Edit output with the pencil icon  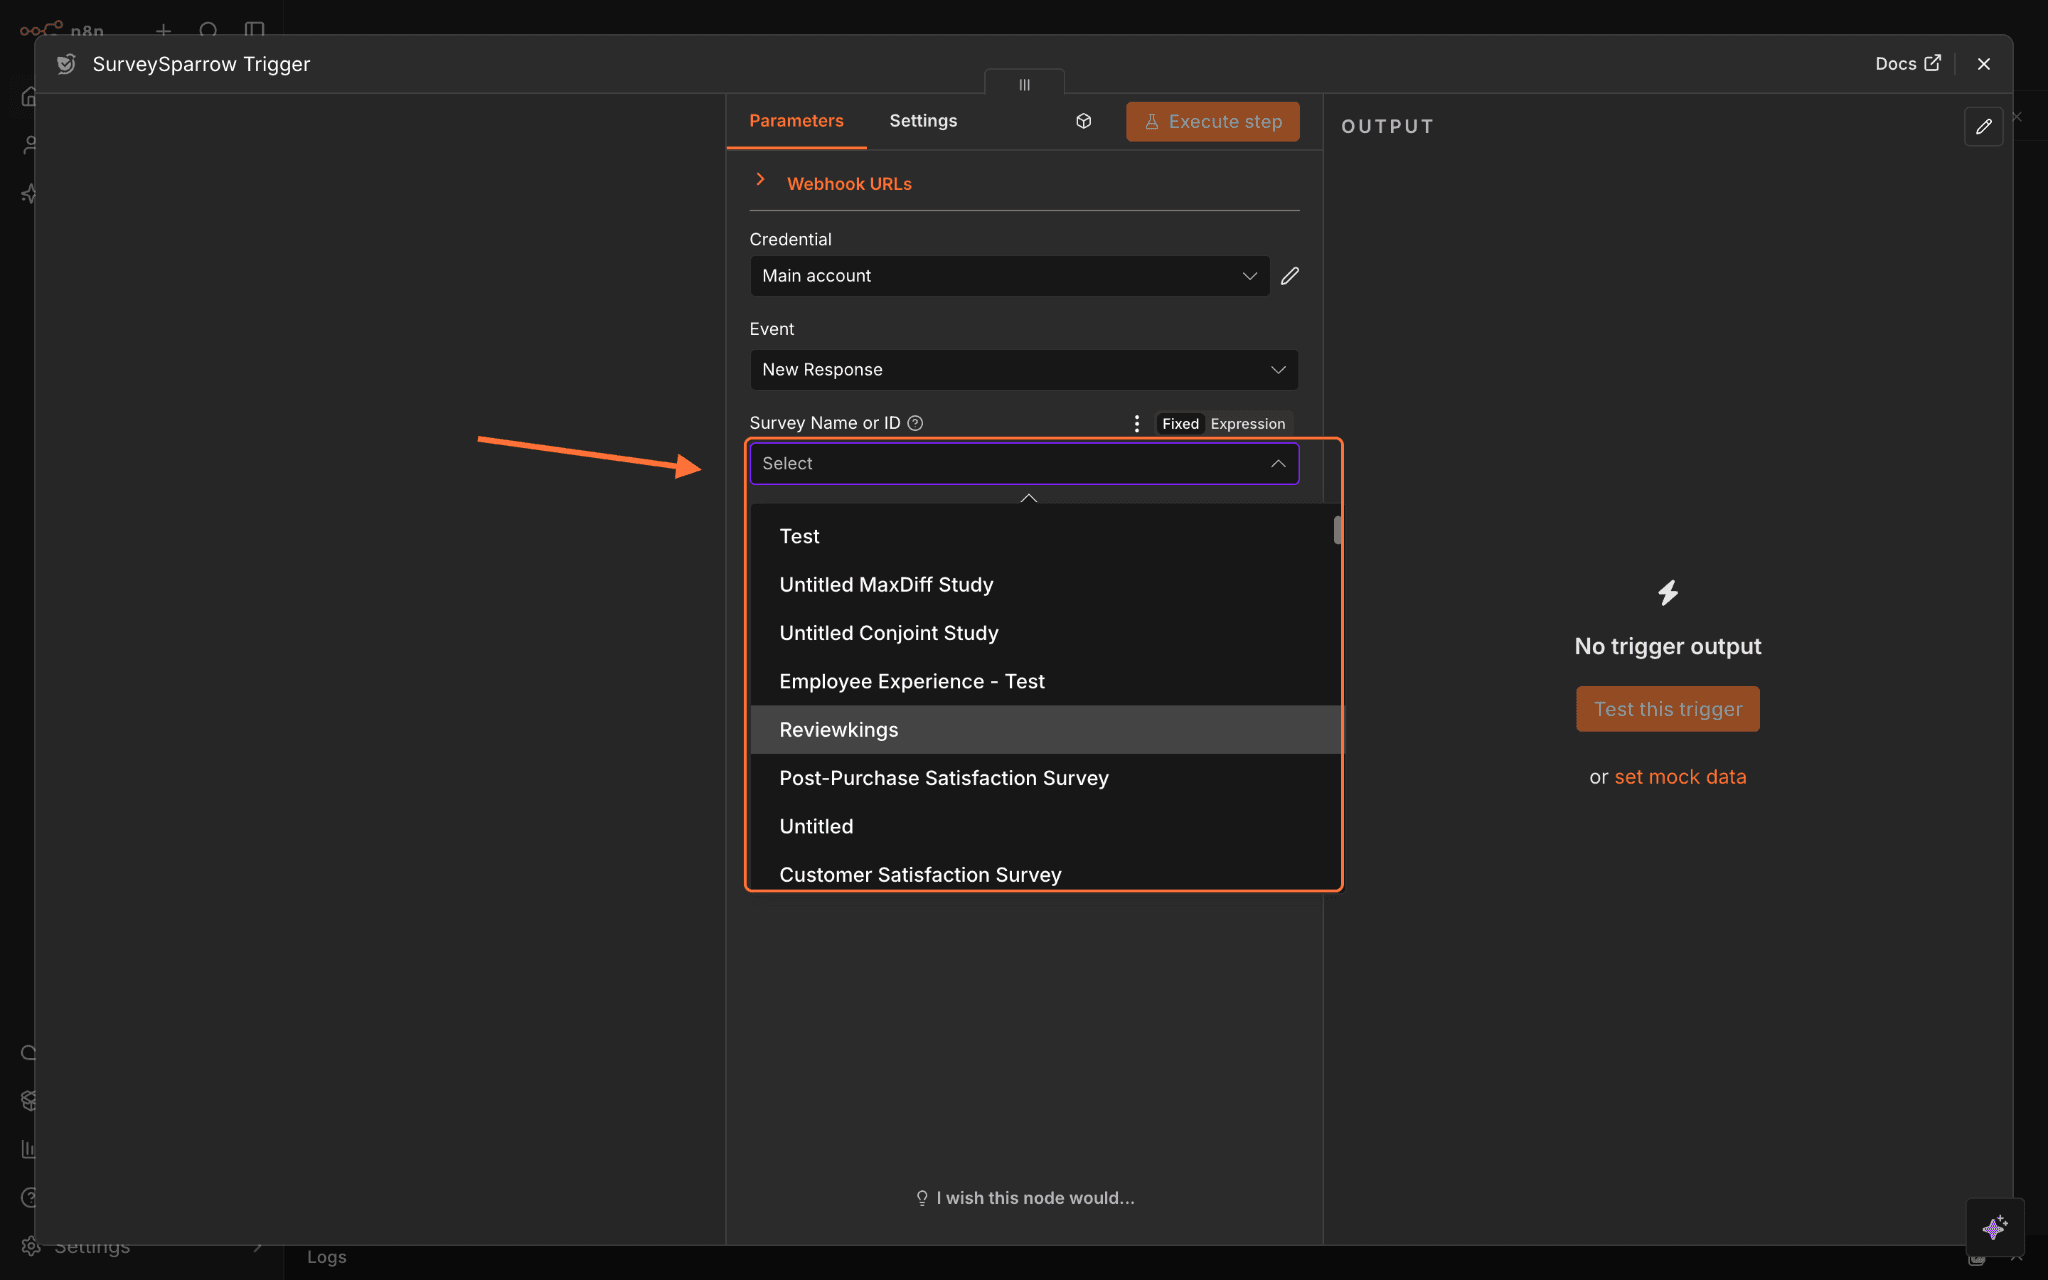(1983, 127)
